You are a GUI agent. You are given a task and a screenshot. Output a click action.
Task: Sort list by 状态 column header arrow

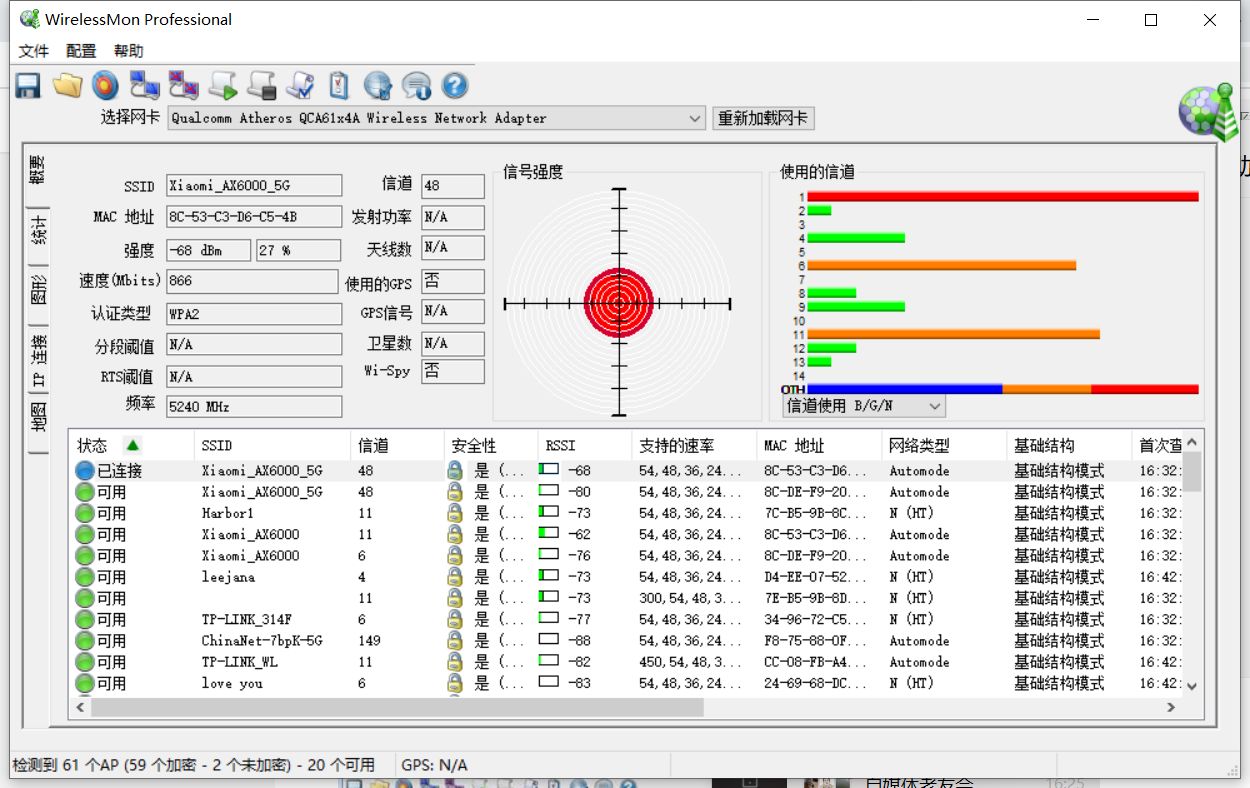click(132, 445)
